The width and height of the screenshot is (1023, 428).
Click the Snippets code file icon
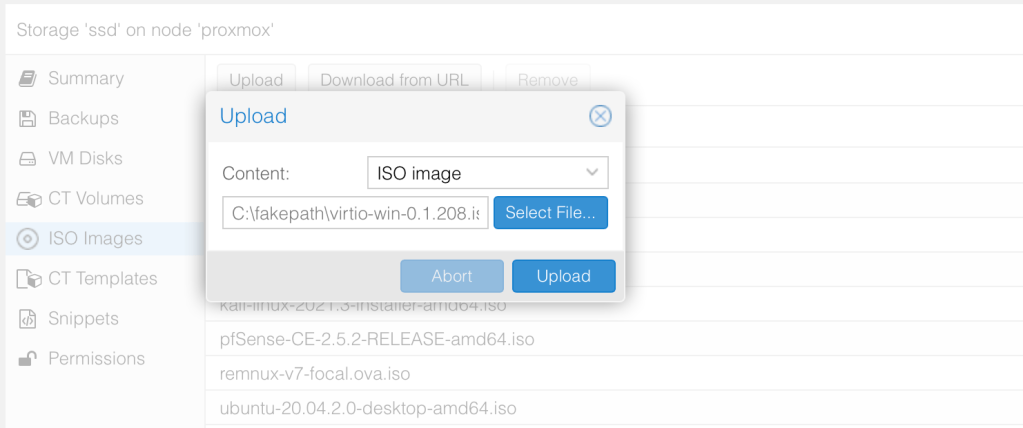pos(28,319)
